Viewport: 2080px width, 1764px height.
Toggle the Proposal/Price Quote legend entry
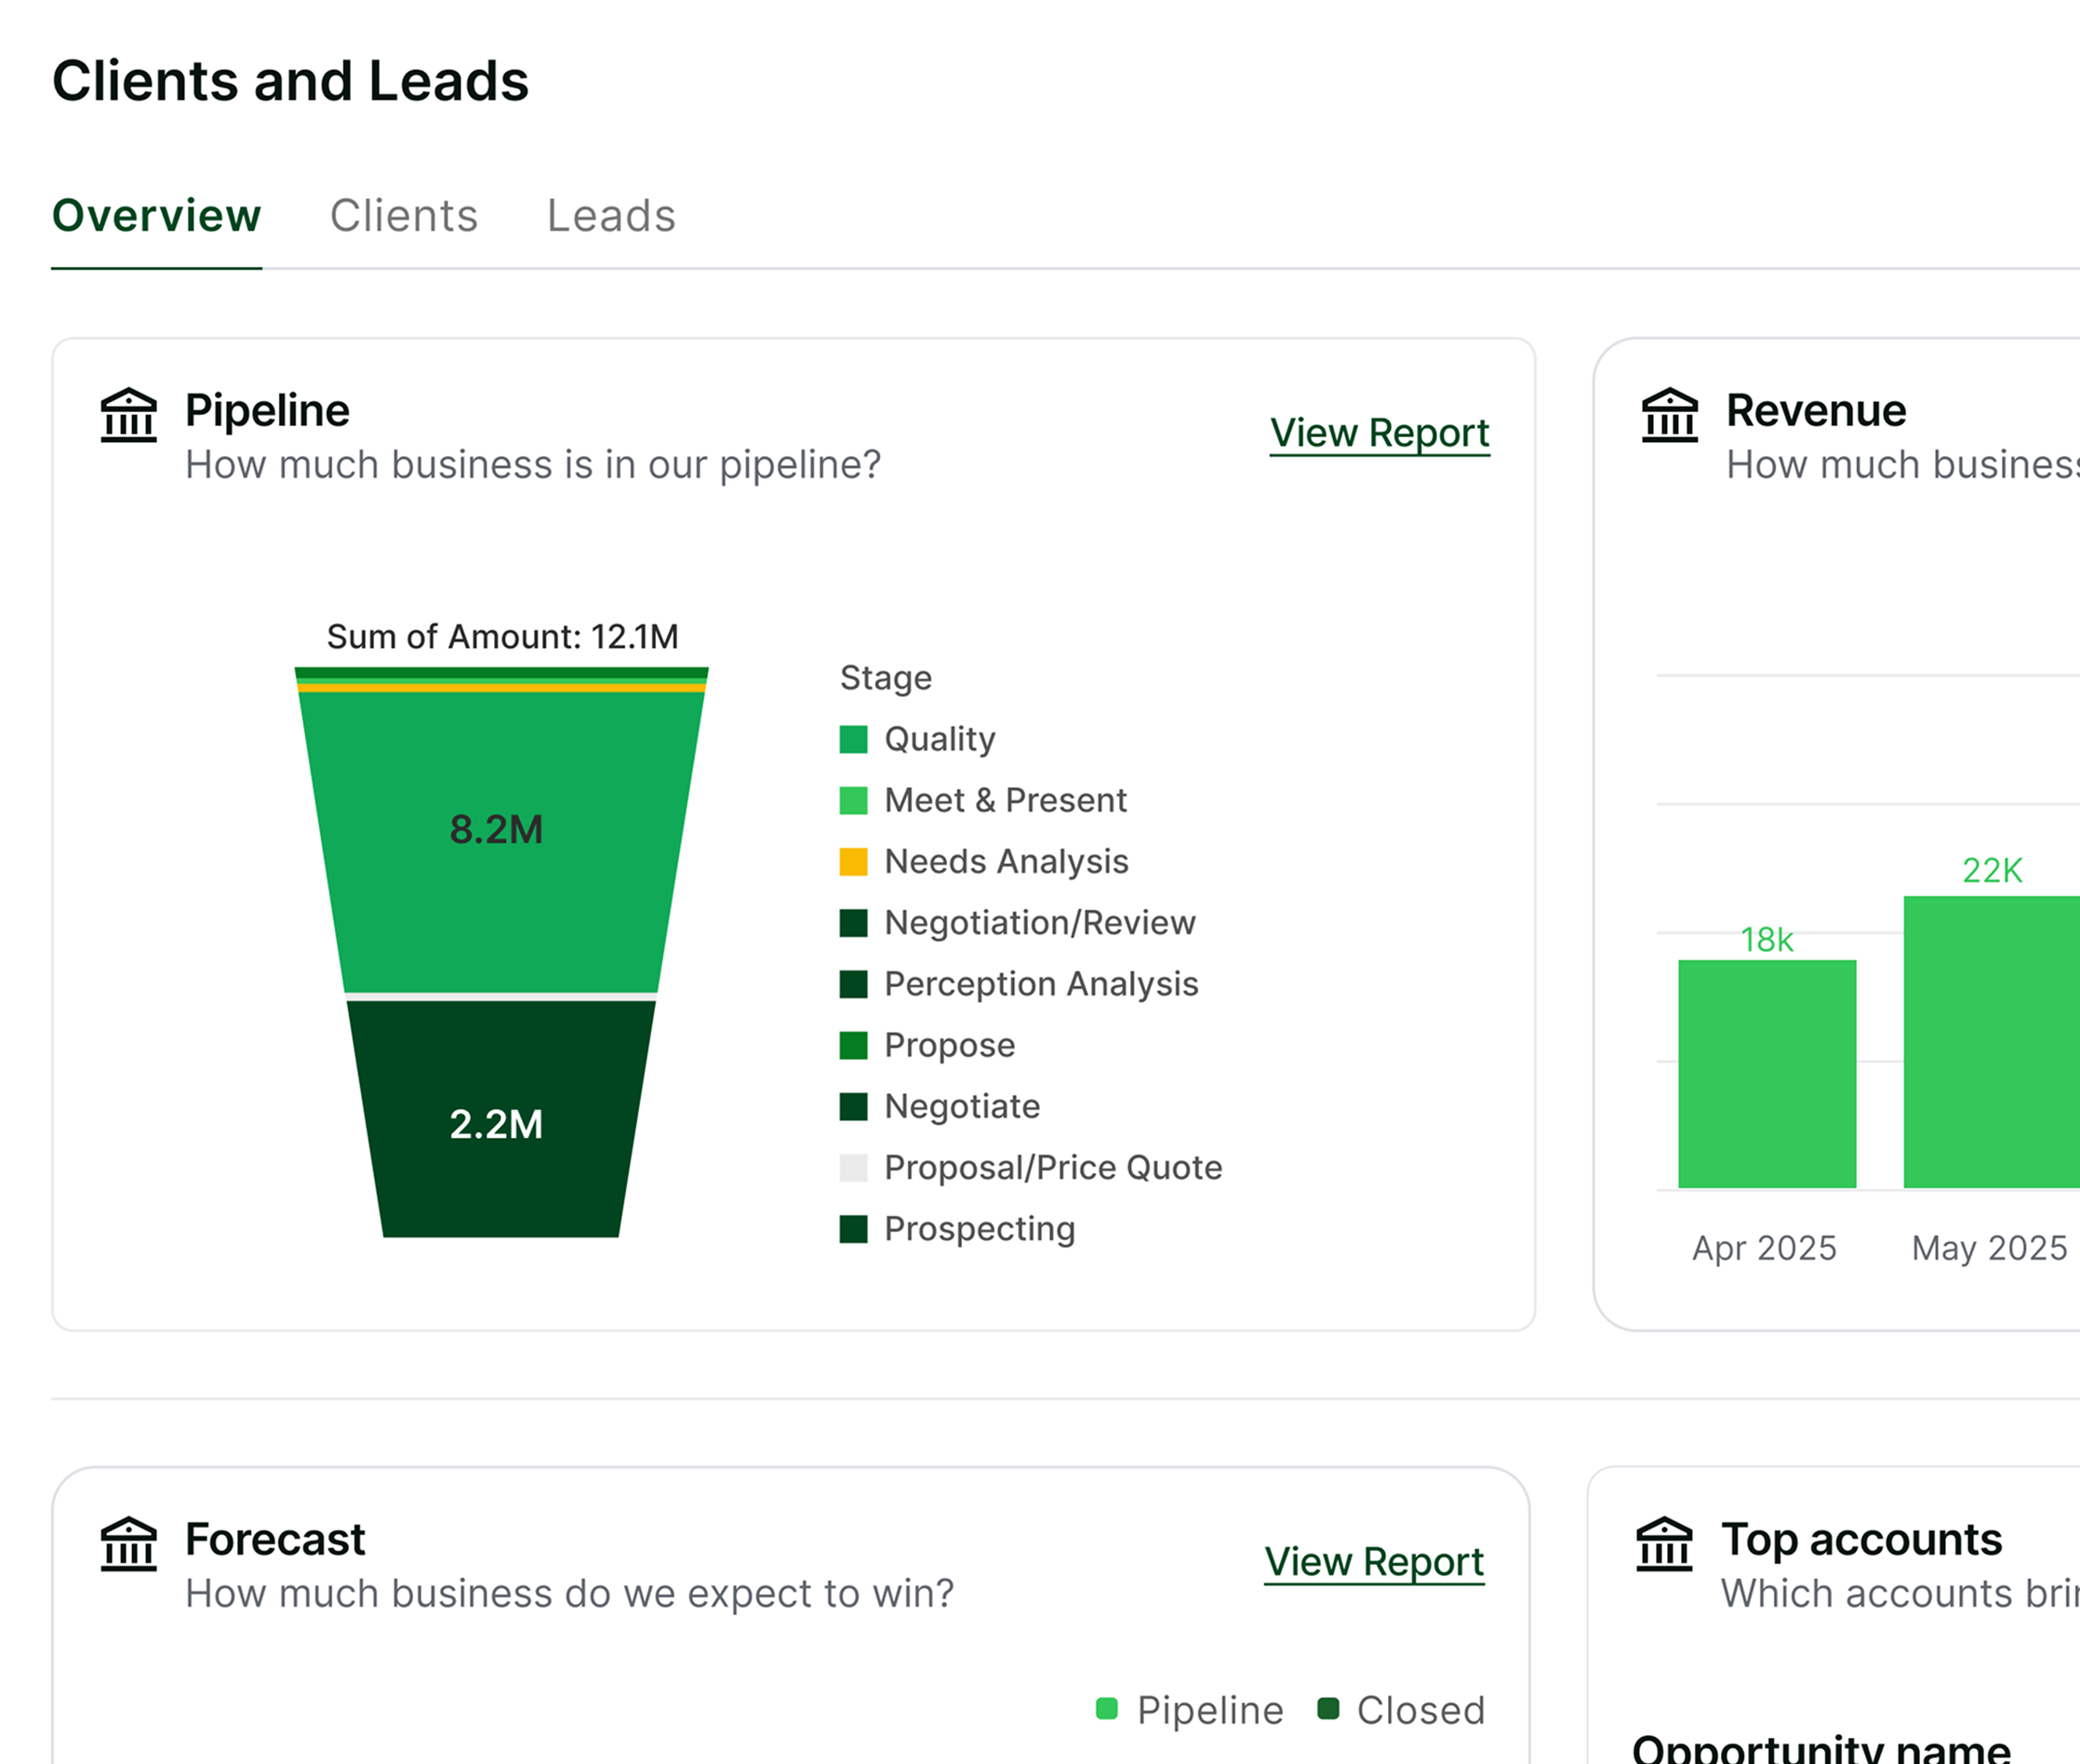click(1031, 1168)
